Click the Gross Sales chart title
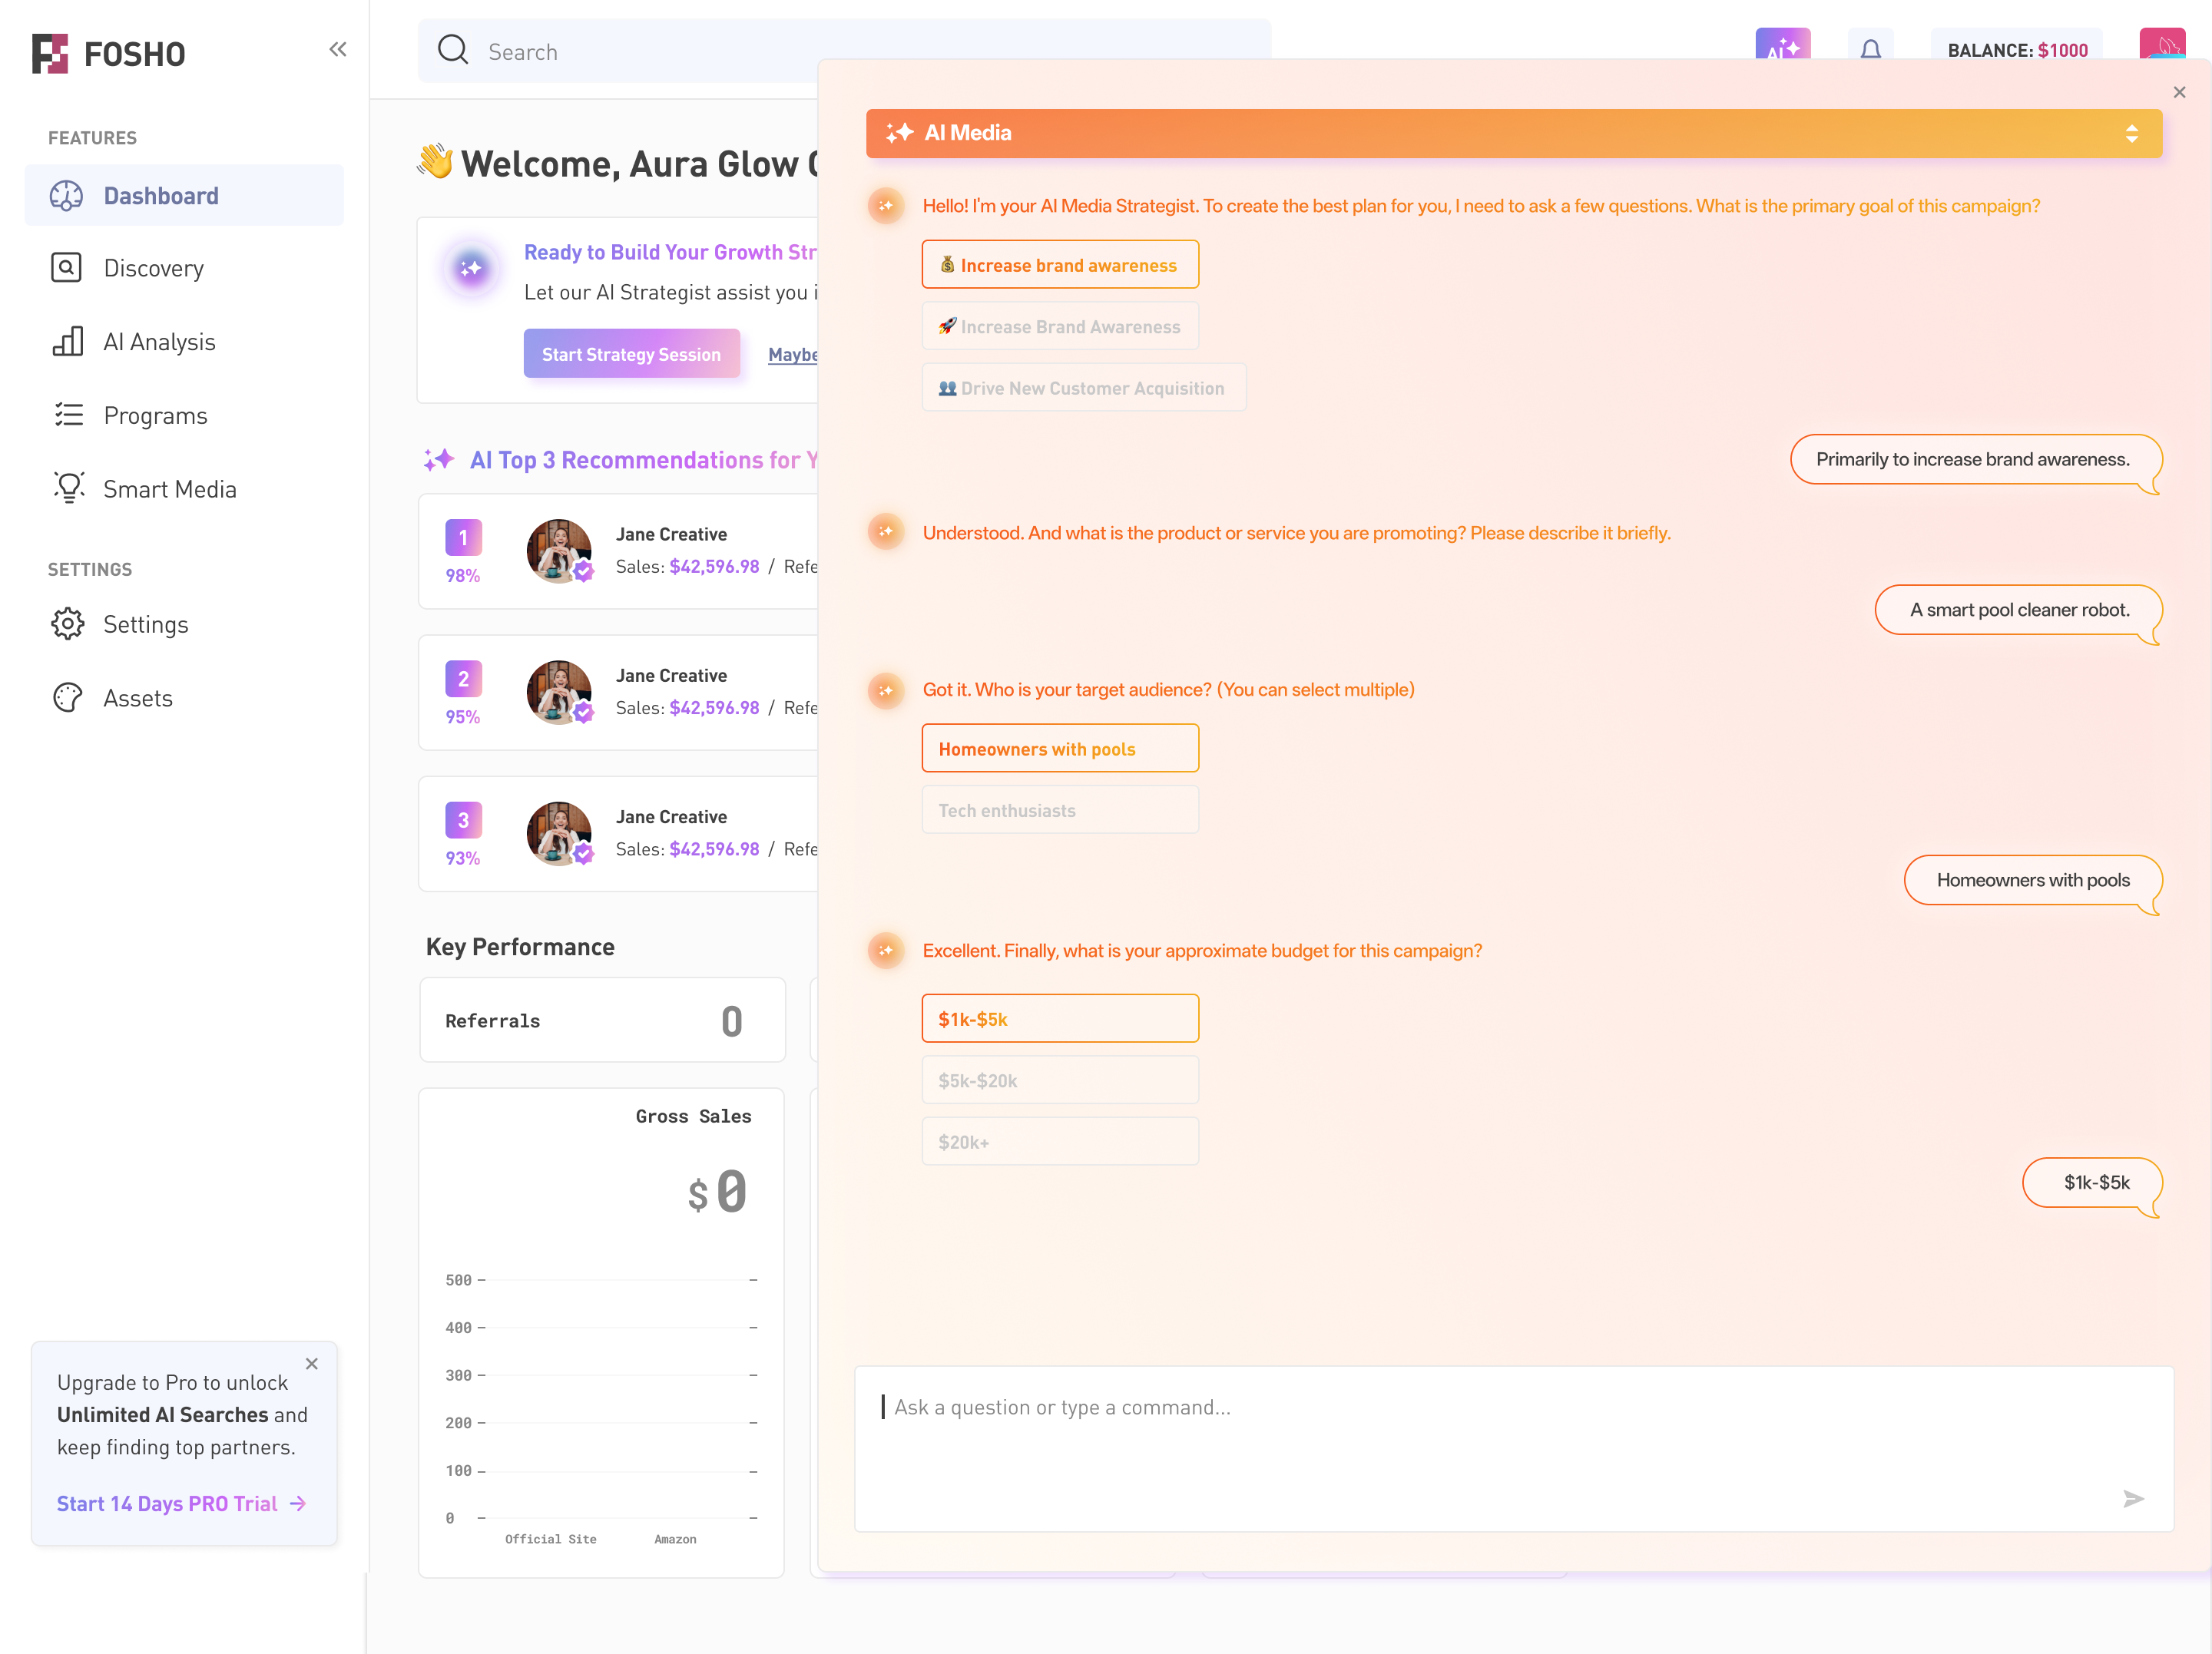Viewport: 2212px width, 1654px height. 693,1116
